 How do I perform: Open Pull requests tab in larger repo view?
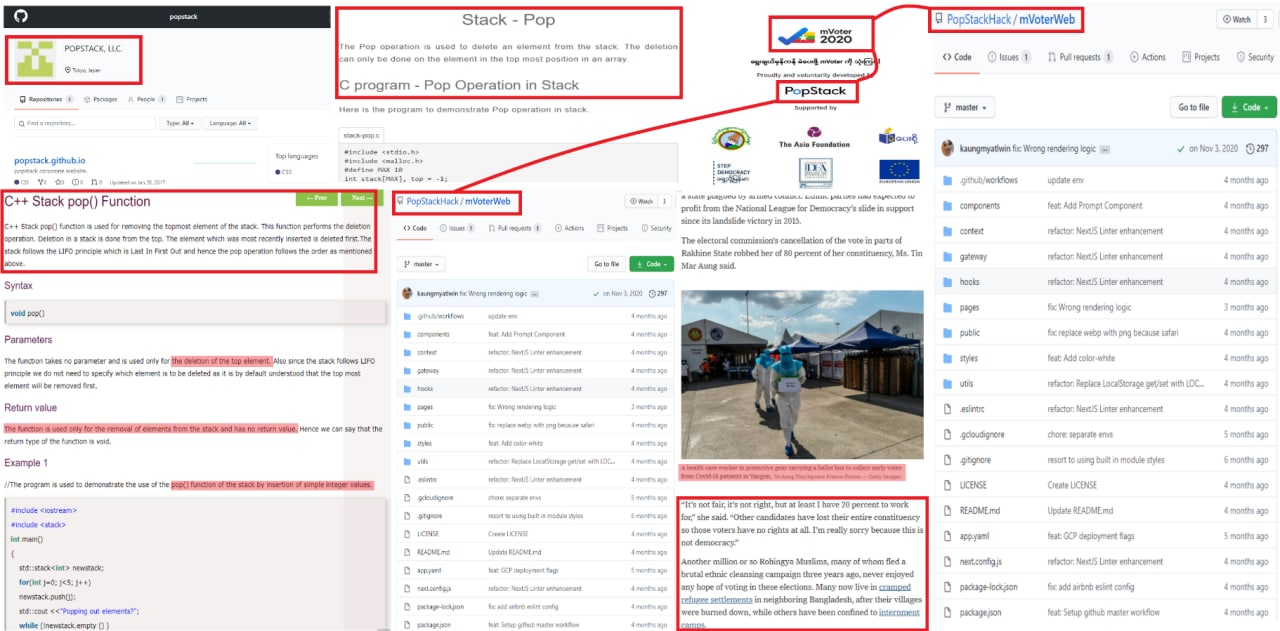coord(1079,57)
